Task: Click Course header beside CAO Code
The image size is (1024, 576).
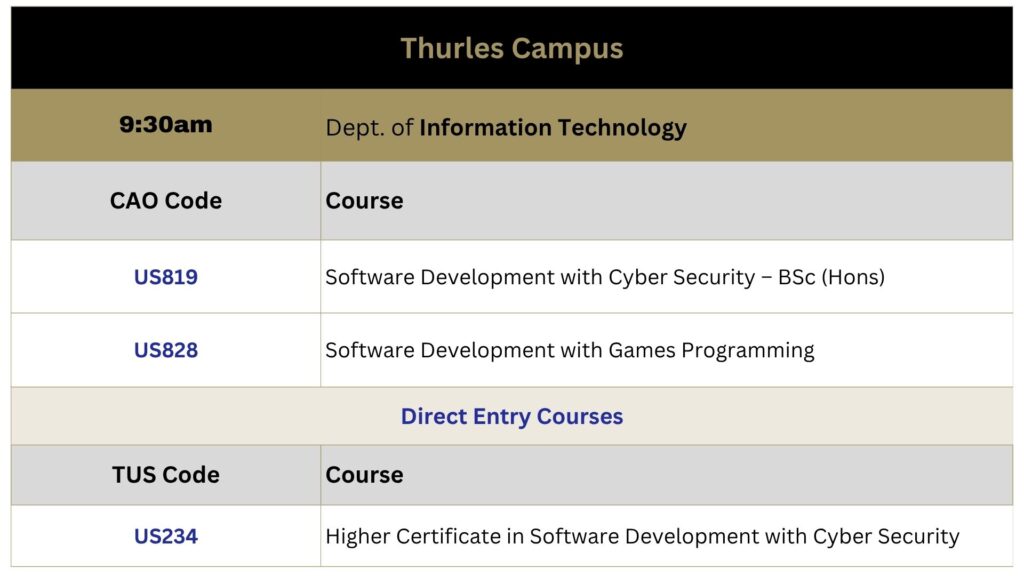Action: [x=364, y=200]
